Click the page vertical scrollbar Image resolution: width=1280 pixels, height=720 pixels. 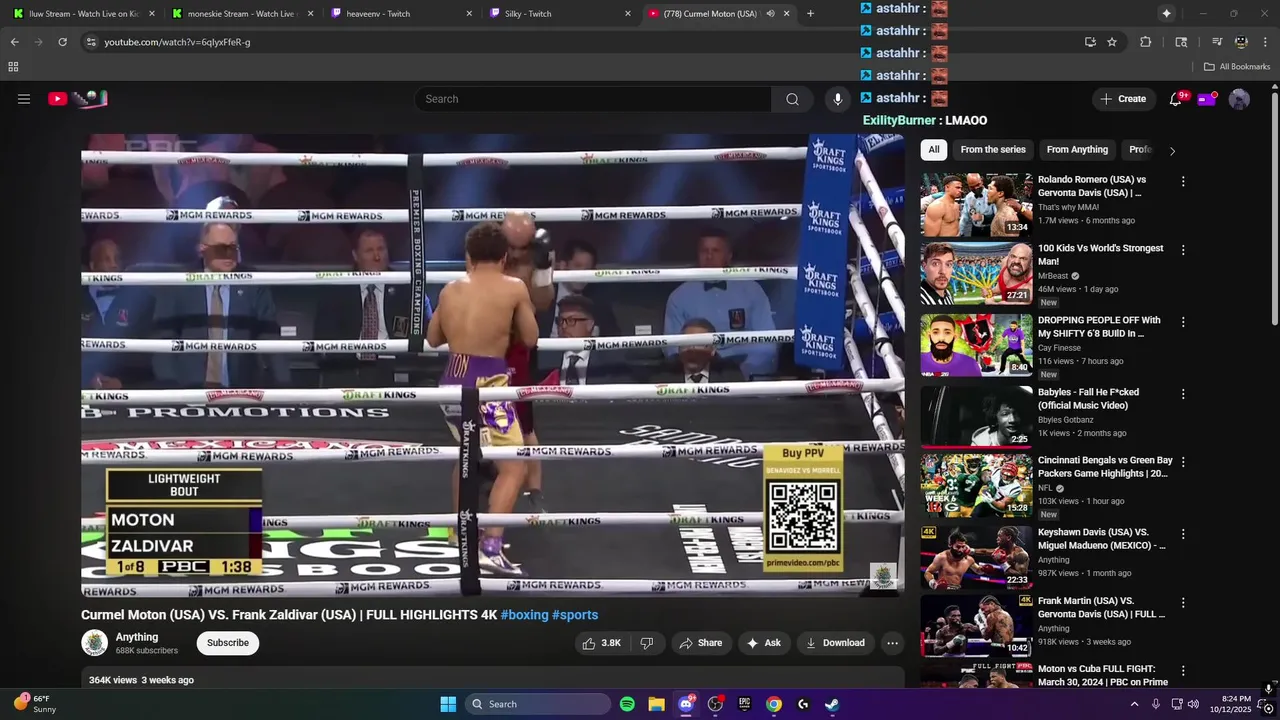1274,209
